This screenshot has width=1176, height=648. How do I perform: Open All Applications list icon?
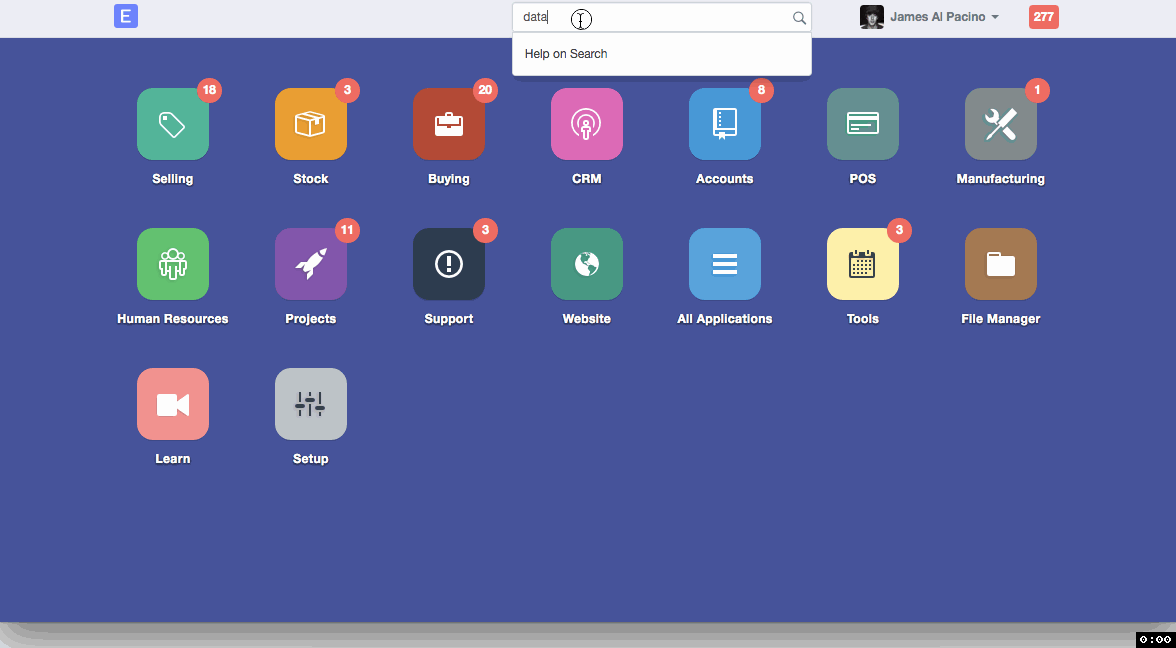725,264
